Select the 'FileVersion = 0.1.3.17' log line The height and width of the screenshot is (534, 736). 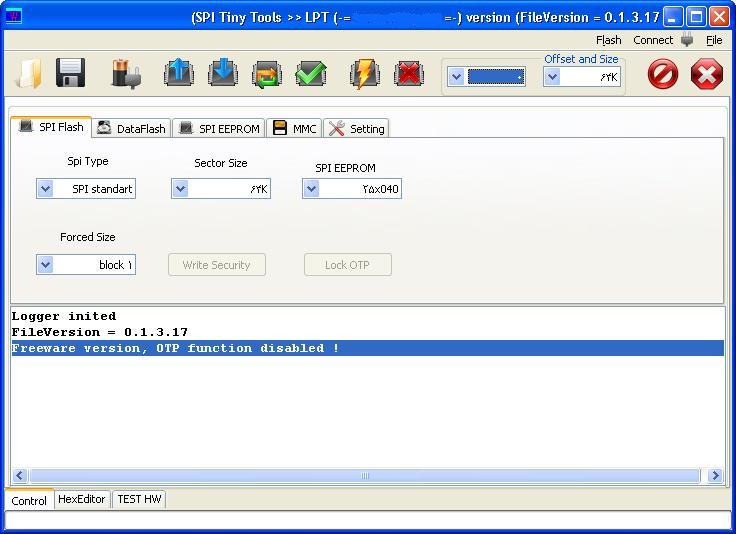tap(100, 332)
